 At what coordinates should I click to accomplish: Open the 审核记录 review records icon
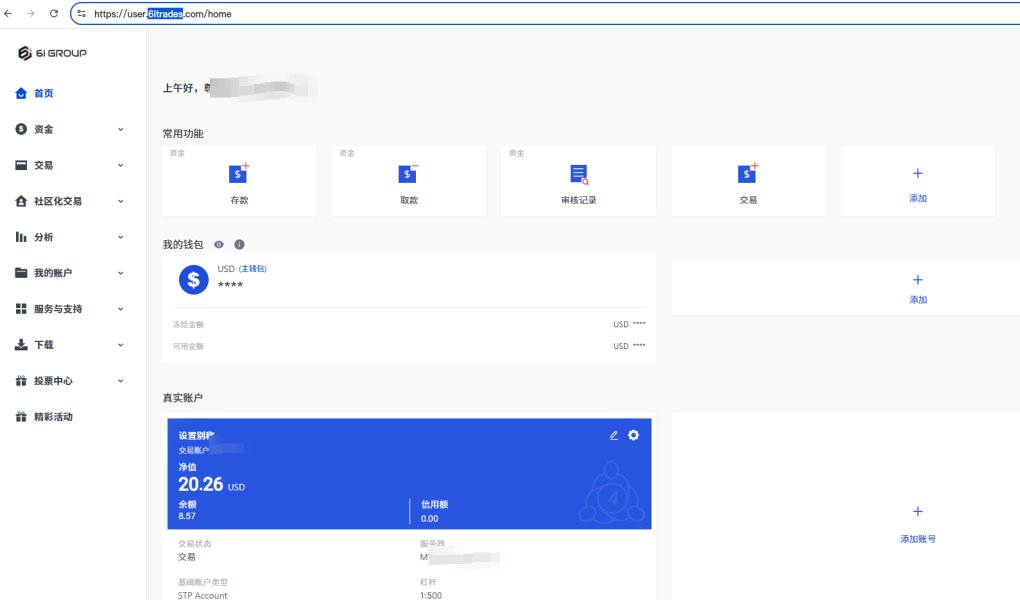tap(578, 174)
